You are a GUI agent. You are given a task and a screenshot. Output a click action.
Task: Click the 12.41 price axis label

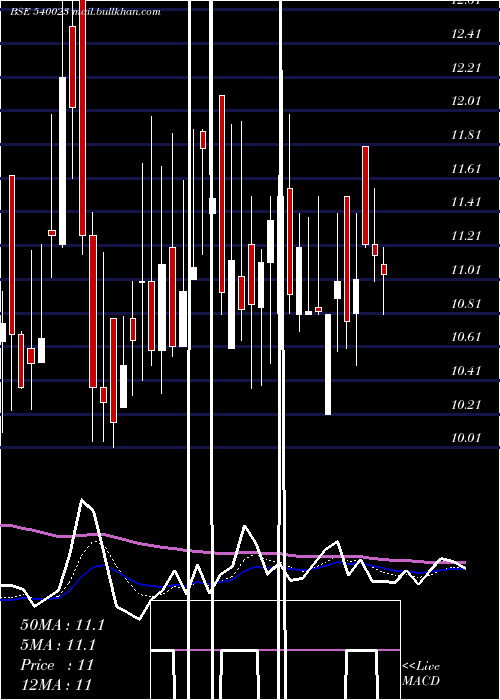pos(466,33)
